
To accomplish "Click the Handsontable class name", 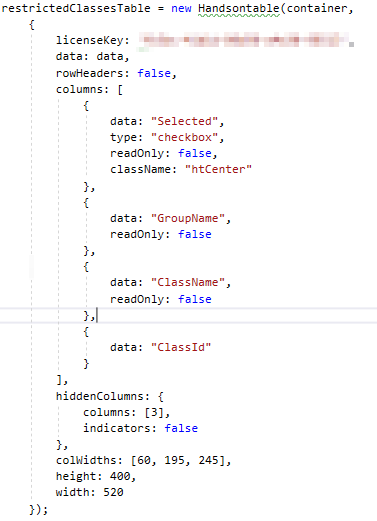I will pyautogui.click(x=239, y=8).
